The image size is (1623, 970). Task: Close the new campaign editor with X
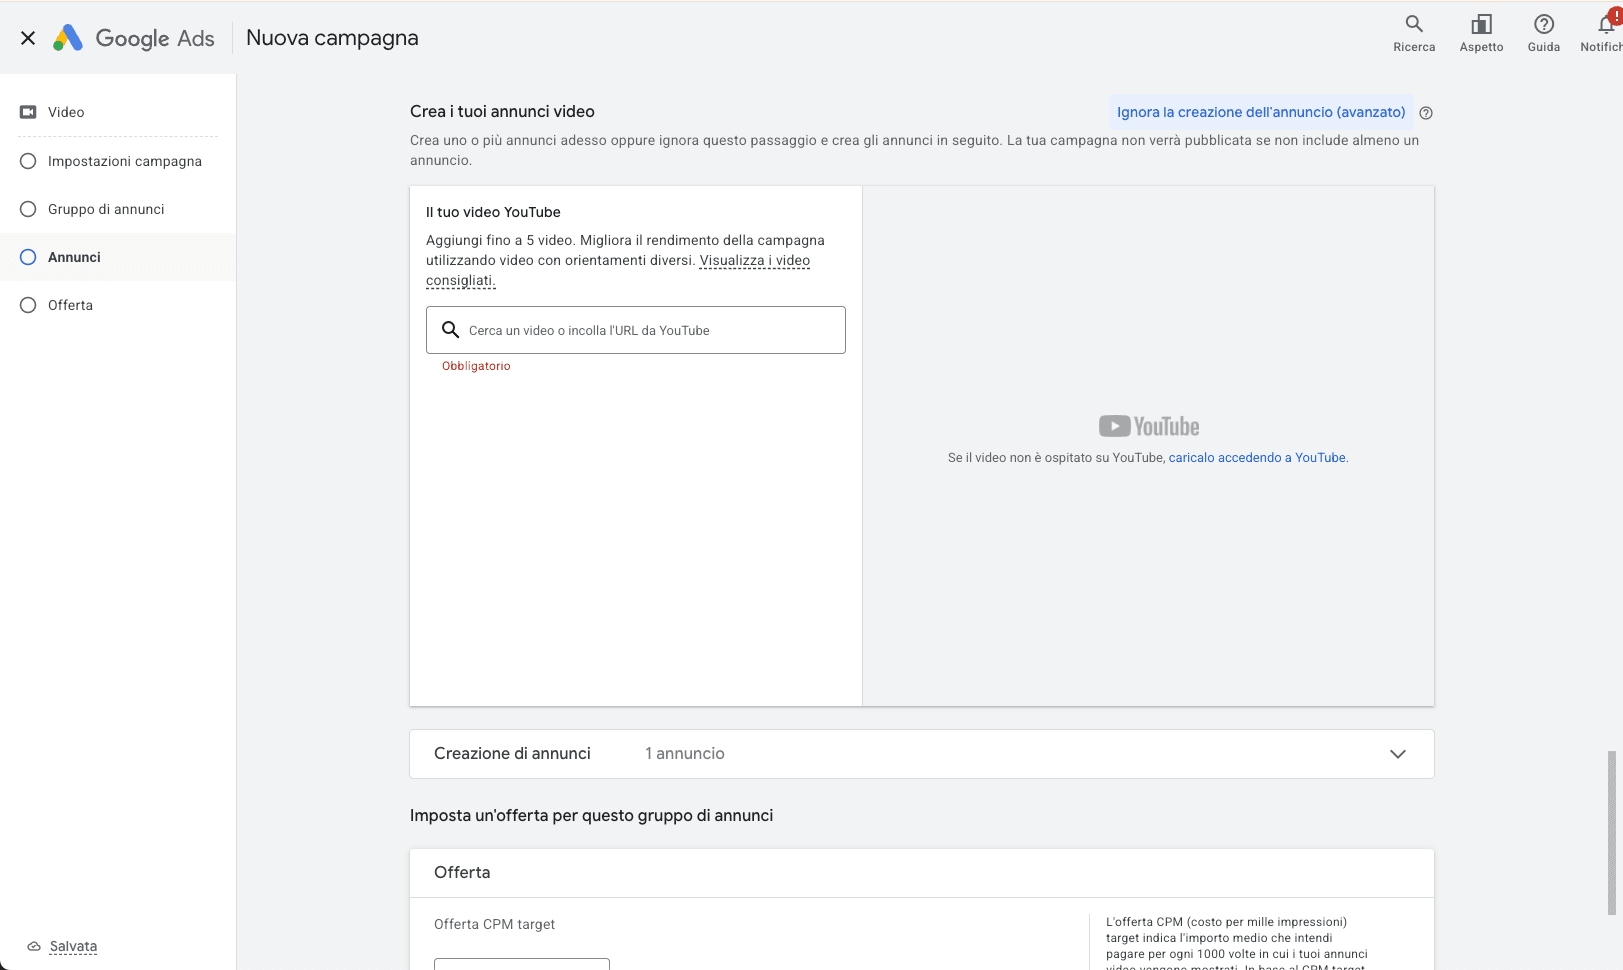tap(28, 38)
